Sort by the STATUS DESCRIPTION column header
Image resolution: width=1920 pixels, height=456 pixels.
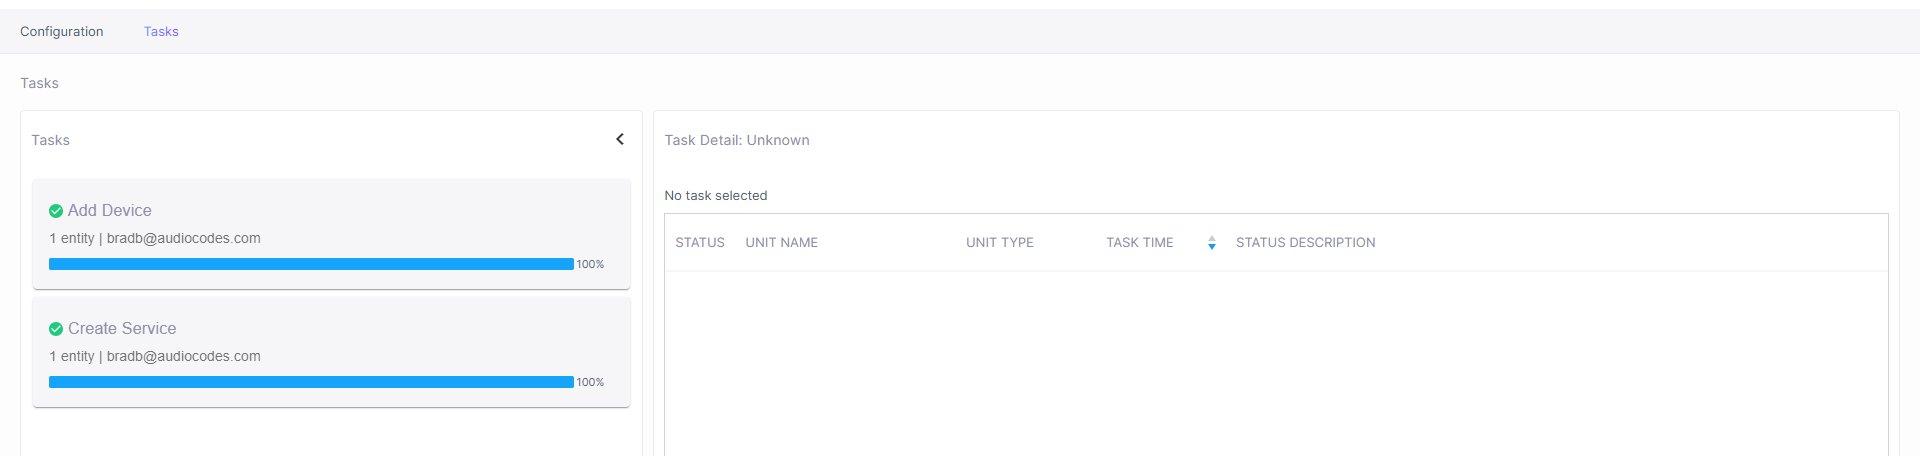pyautogui.click(x=1305, y=243)
